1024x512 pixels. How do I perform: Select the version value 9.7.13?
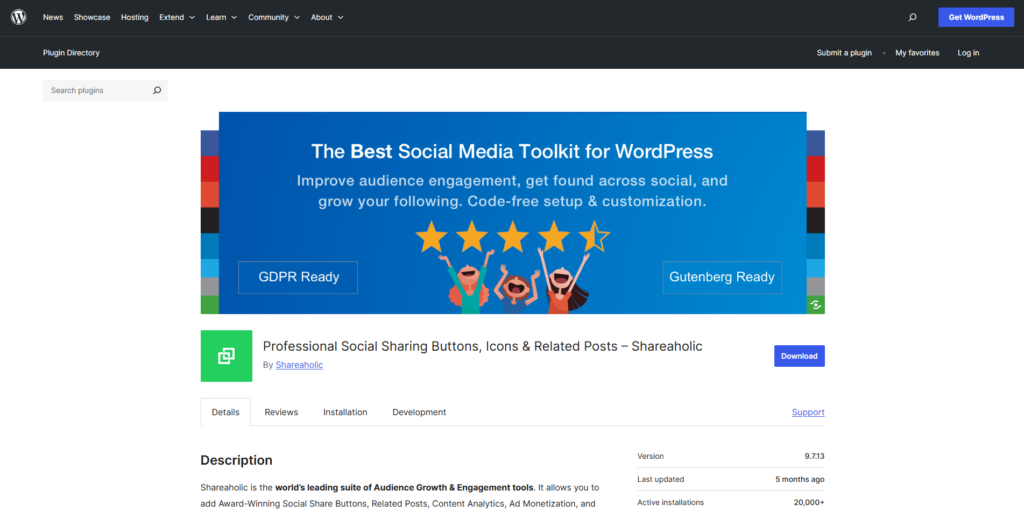click(x=814, y=456)
